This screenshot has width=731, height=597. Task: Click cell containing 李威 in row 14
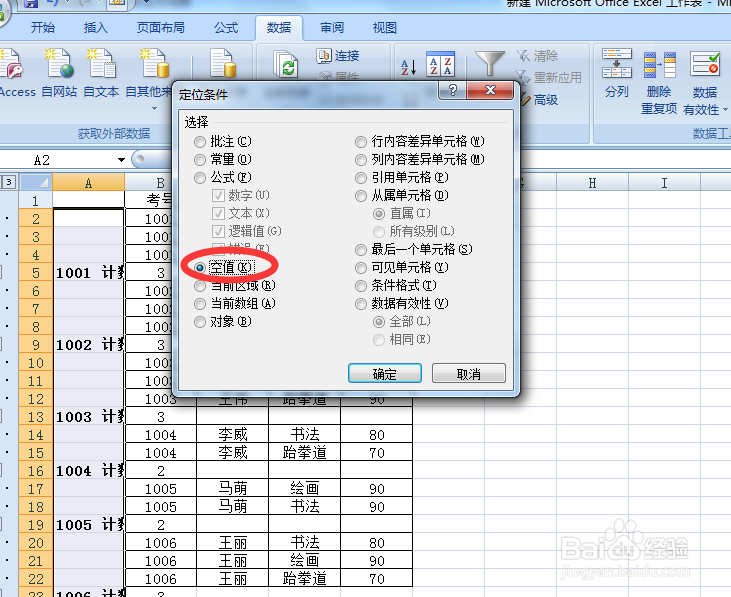pyautogui.click(x=233, y=435)
